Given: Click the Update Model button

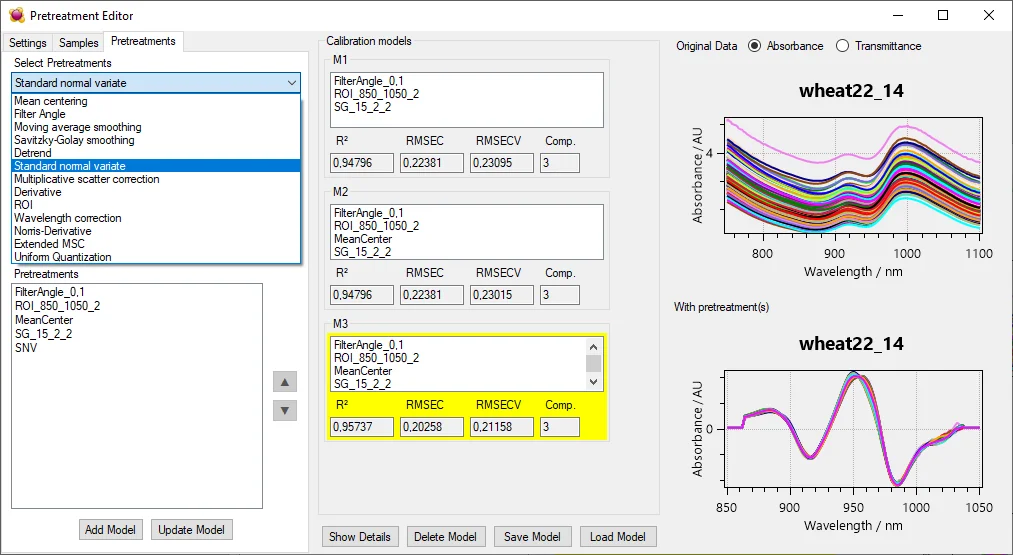Looking at the screenshot, I should coord(192,530).
